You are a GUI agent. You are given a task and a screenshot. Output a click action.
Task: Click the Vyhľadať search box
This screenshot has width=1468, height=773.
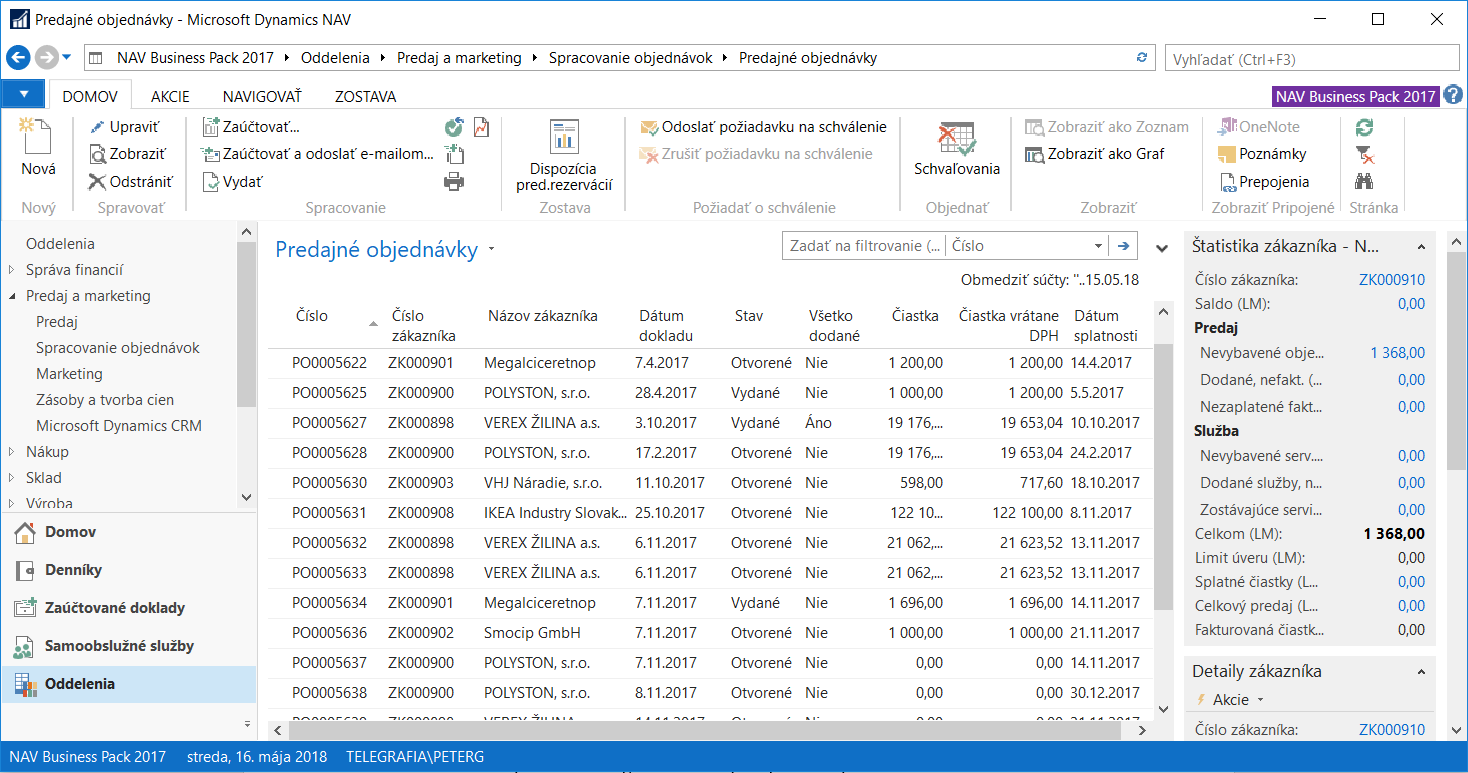[1314, 58]
